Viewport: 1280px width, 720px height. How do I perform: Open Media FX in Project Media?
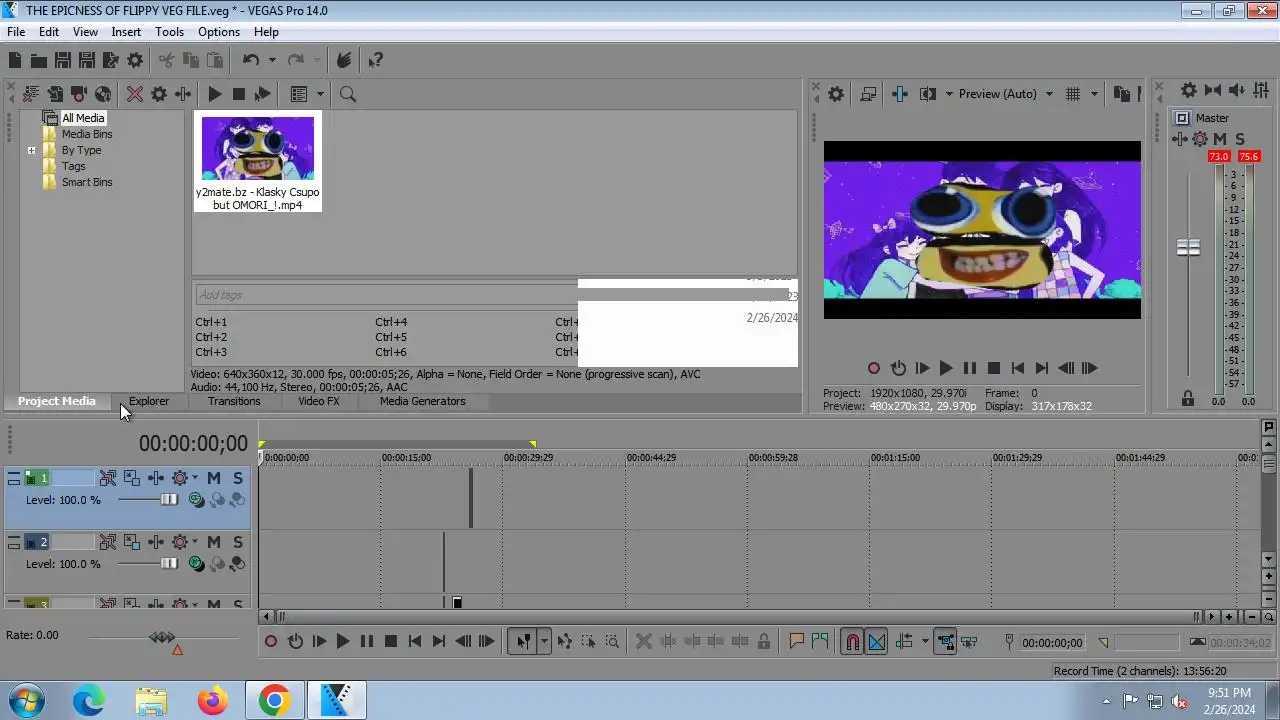(183, 94)
